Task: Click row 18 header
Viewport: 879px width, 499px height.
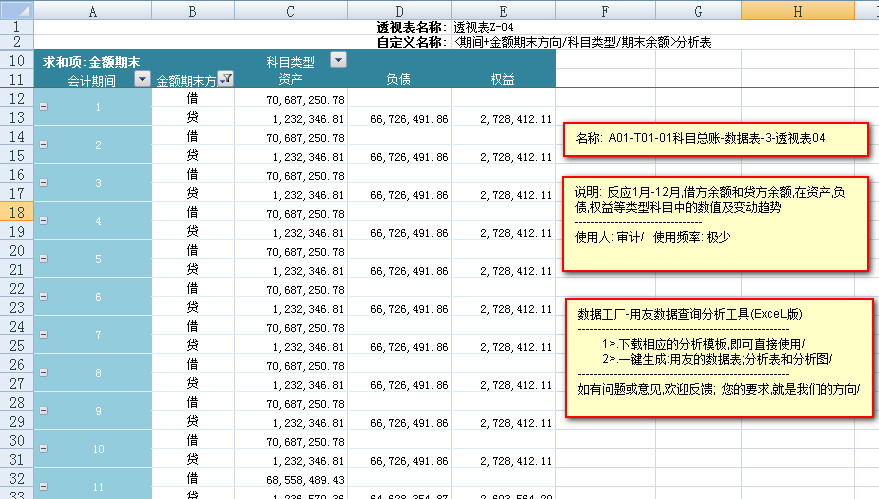Action: click(x=16, y=212)
